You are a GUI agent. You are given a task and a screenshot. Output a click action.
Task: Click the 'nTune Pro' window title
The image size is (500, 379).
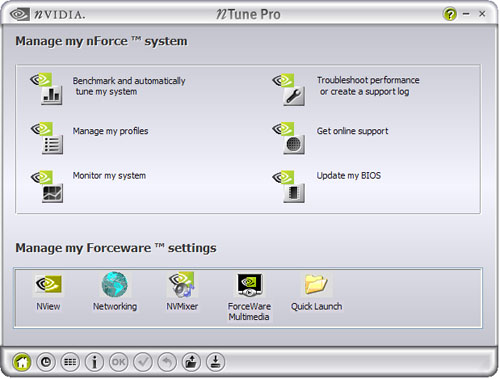248,14
